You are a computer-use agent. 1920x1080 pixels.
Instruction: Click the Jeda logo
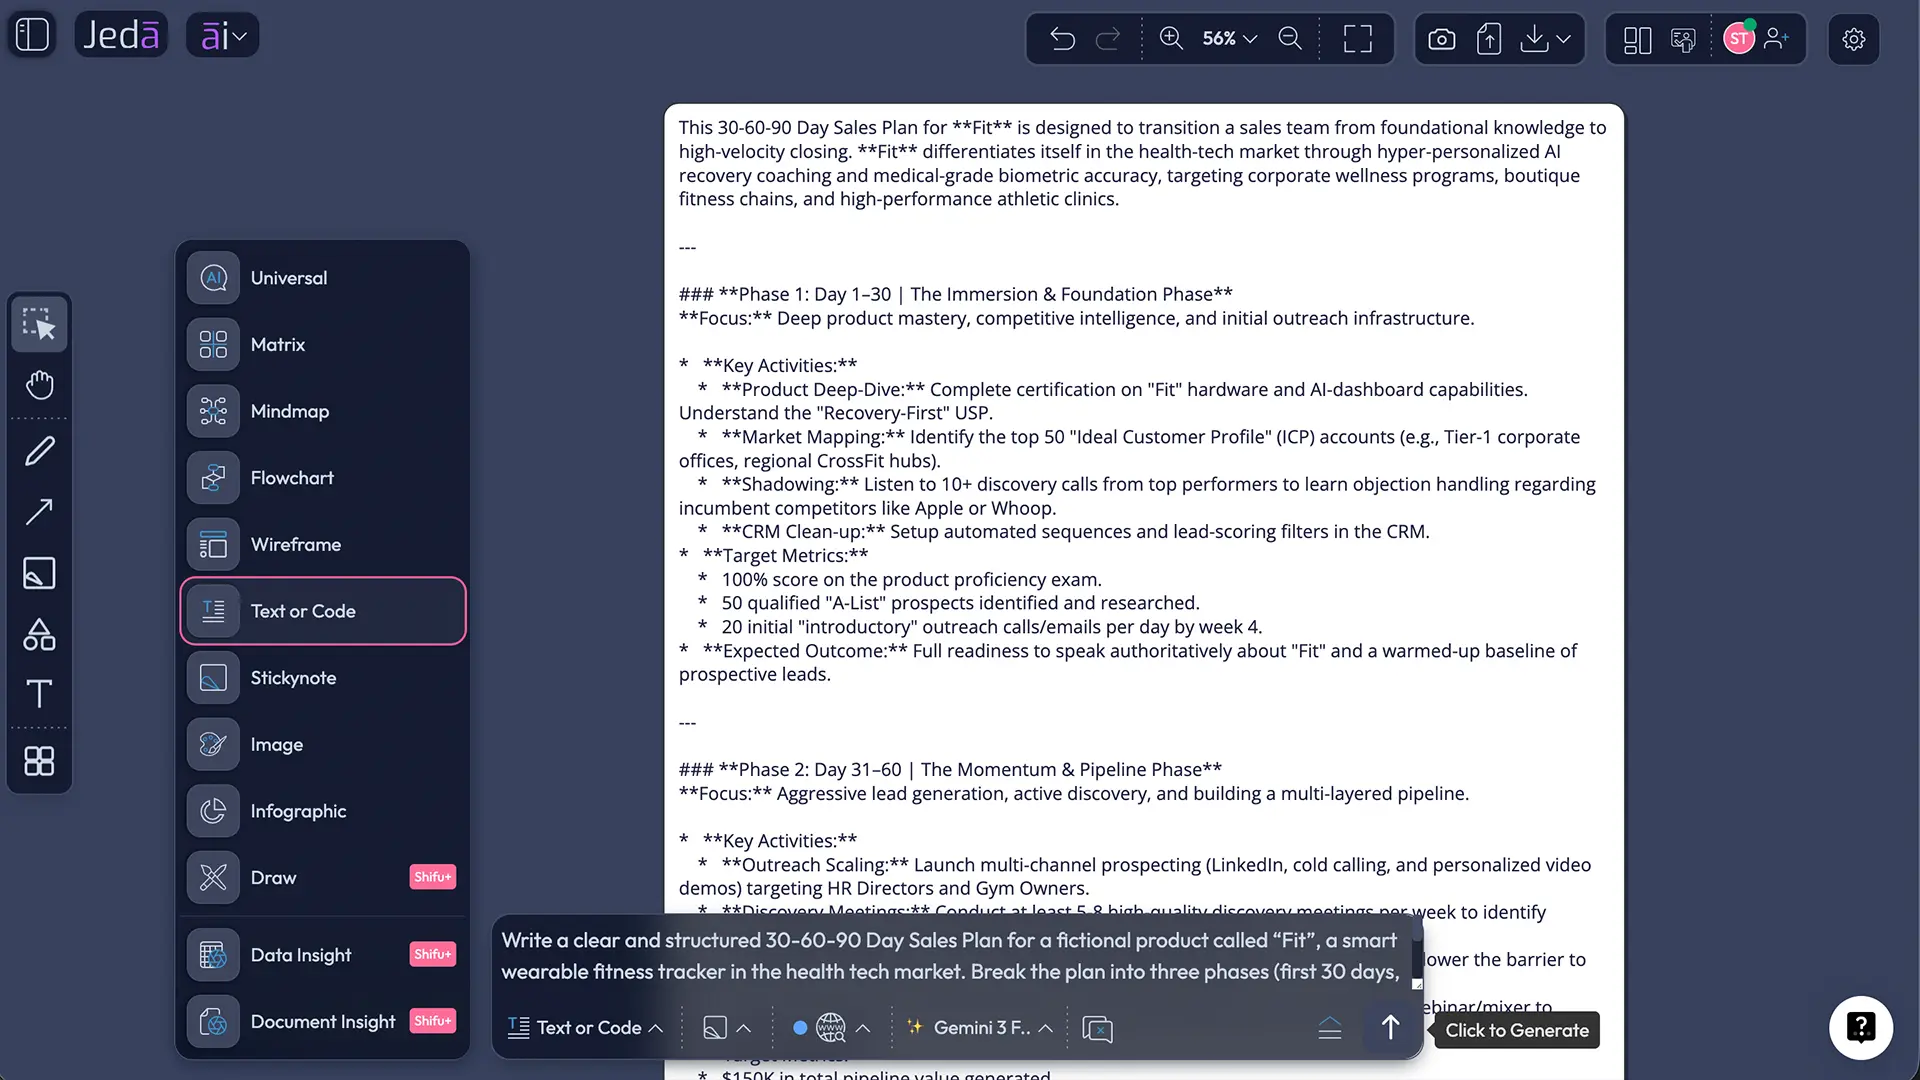121,35
